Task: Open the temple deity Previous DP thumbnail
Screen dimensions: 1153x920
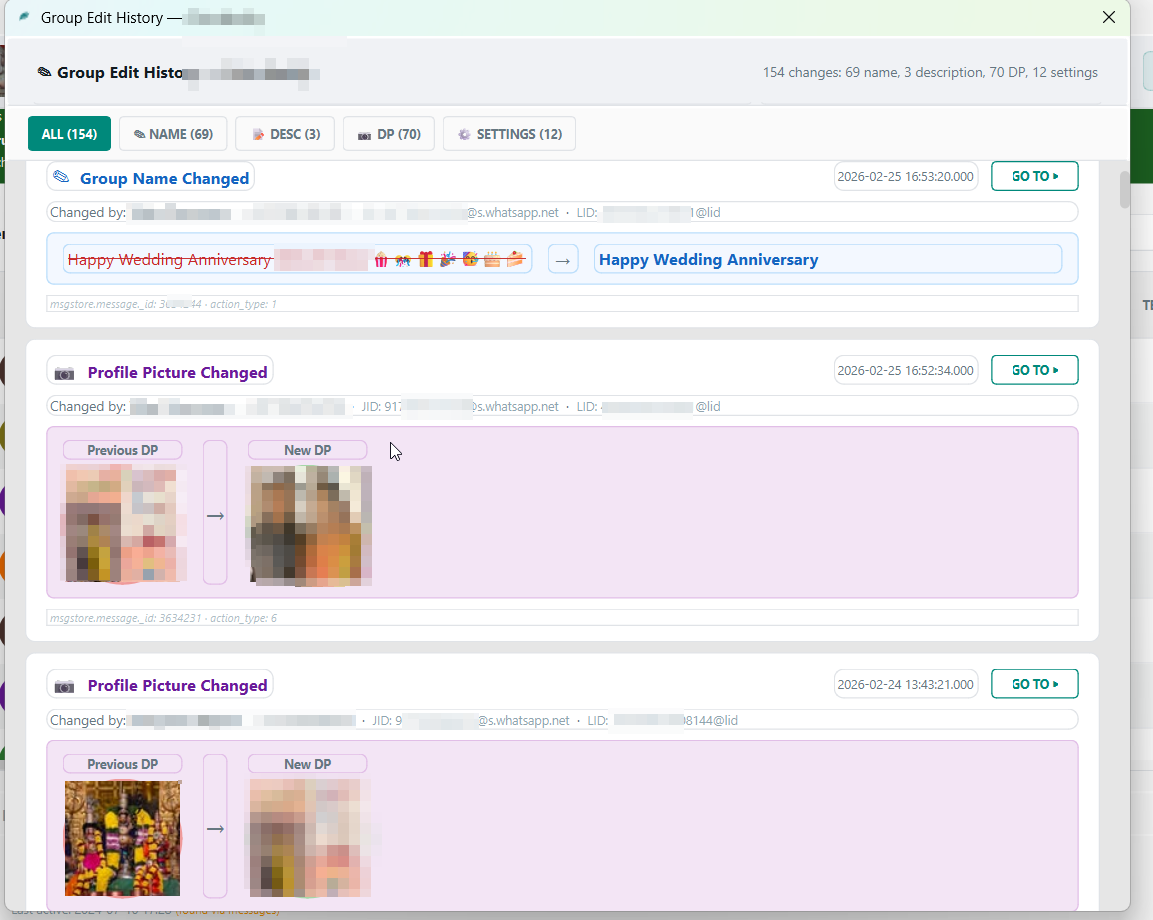Action: (122, 838)
